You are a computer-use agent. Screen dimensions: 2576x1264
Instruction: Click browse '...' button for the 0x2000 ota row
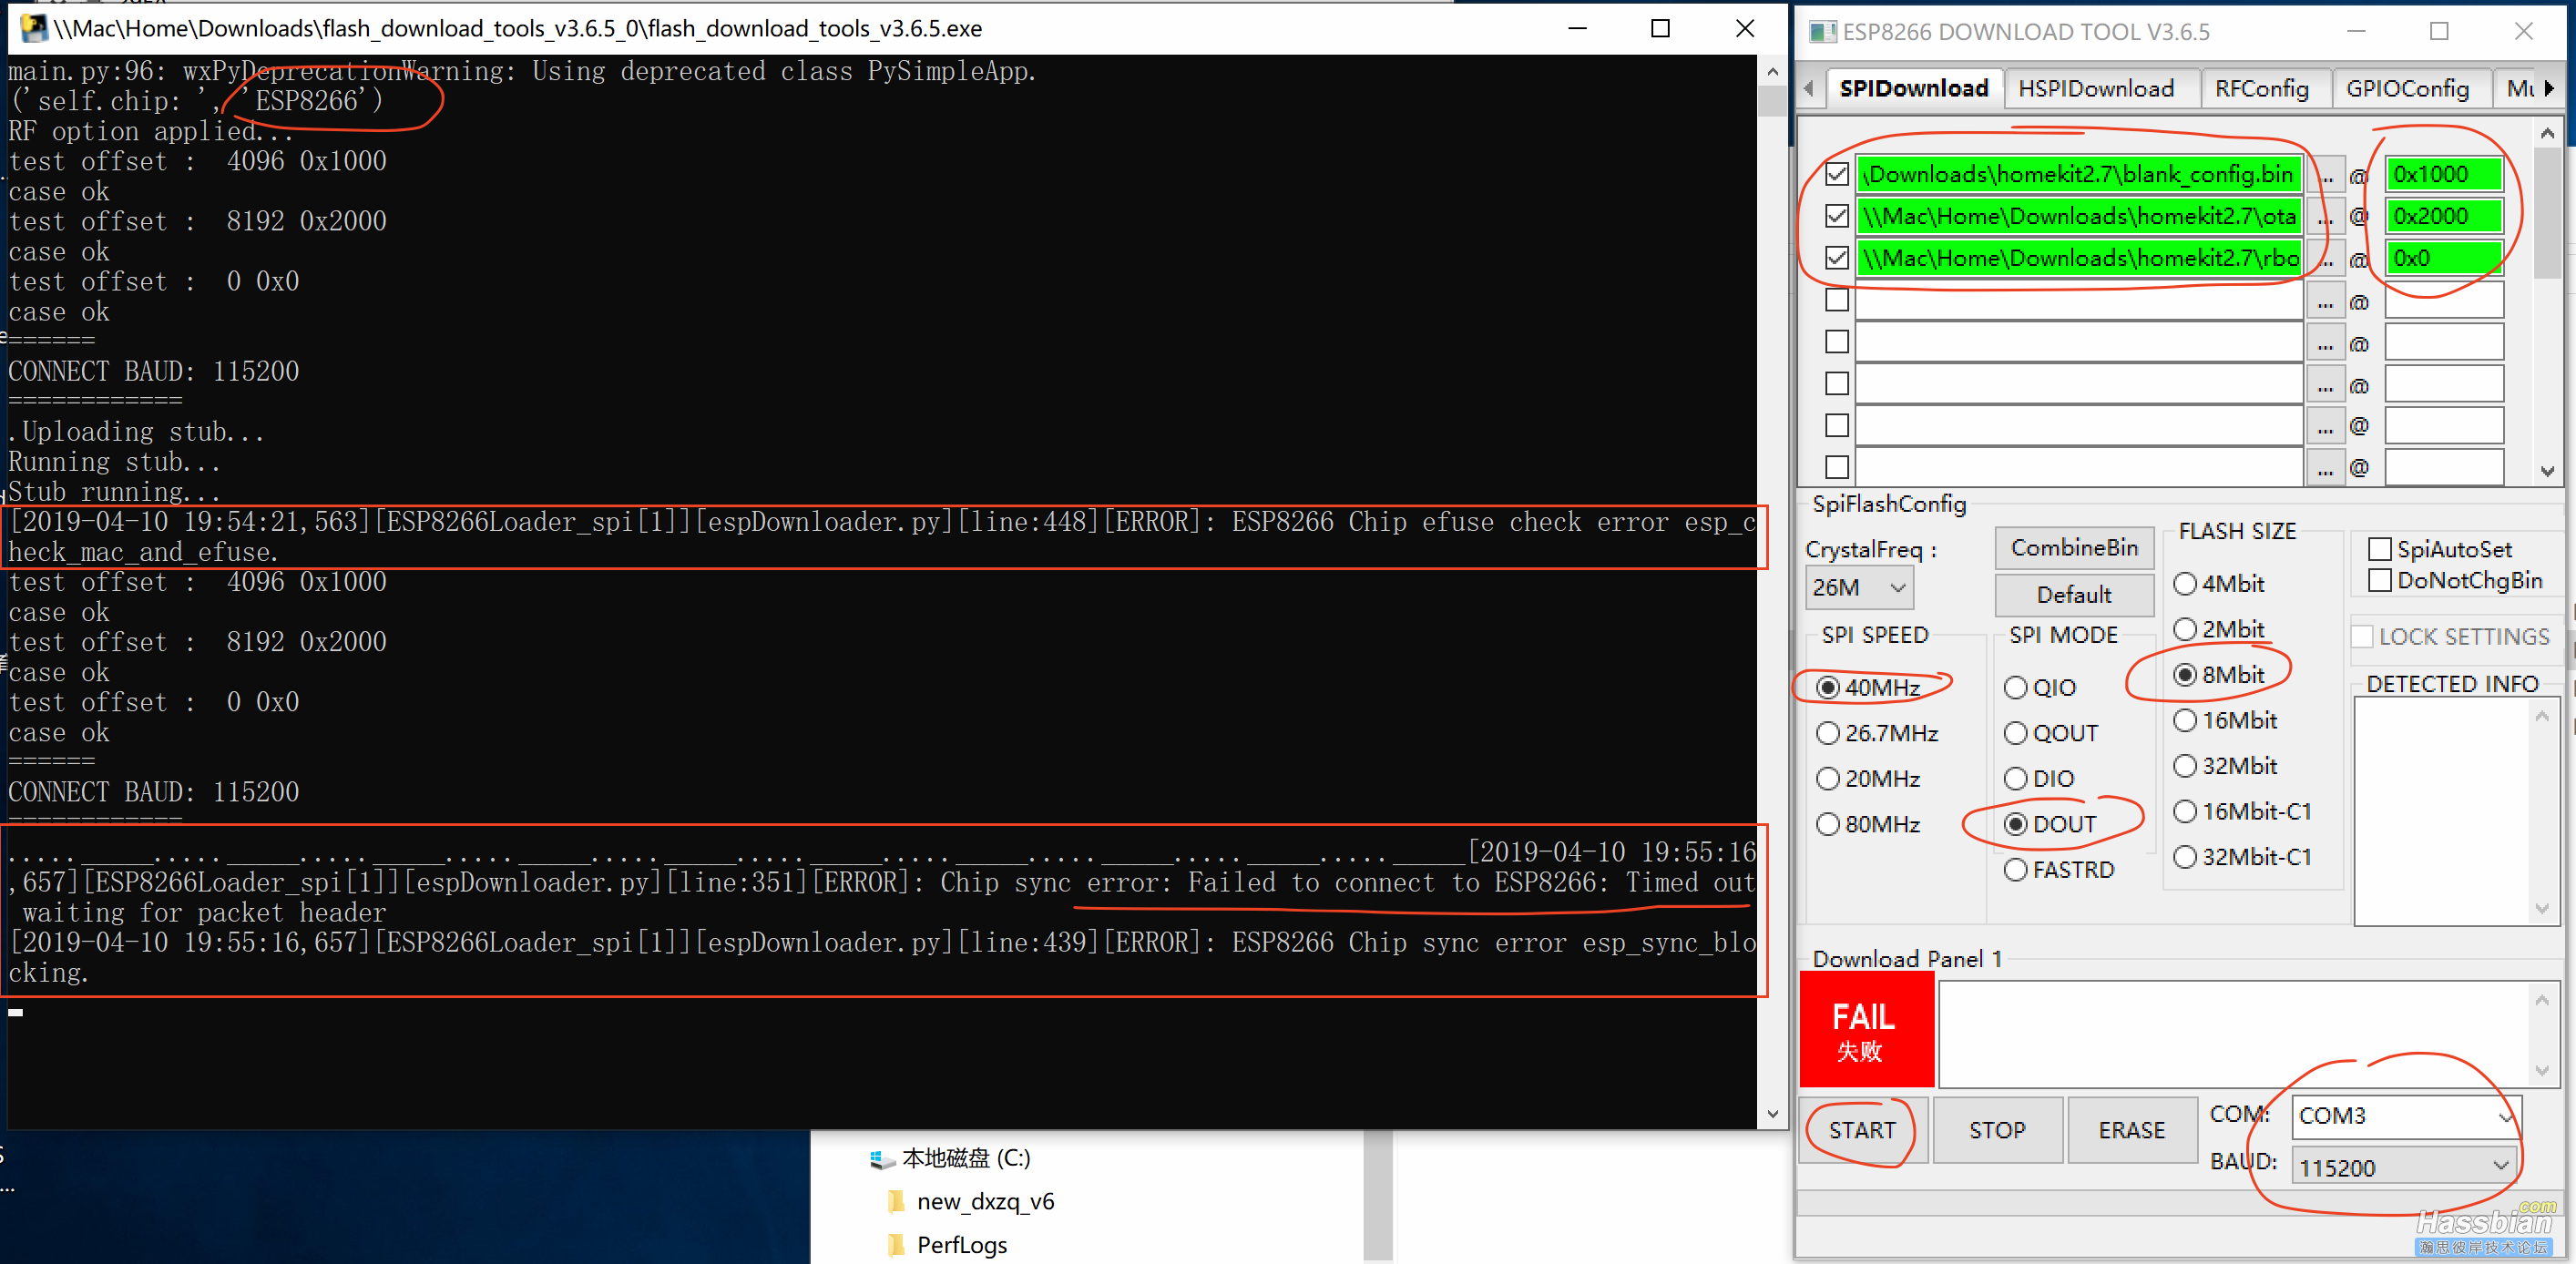[x=2327, y=218]
